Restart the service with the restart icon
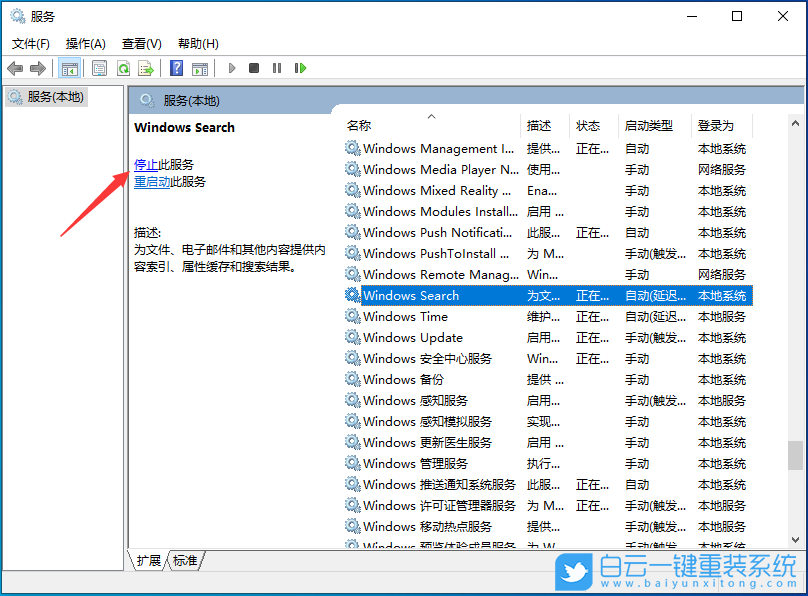 (x=300, y=67)
